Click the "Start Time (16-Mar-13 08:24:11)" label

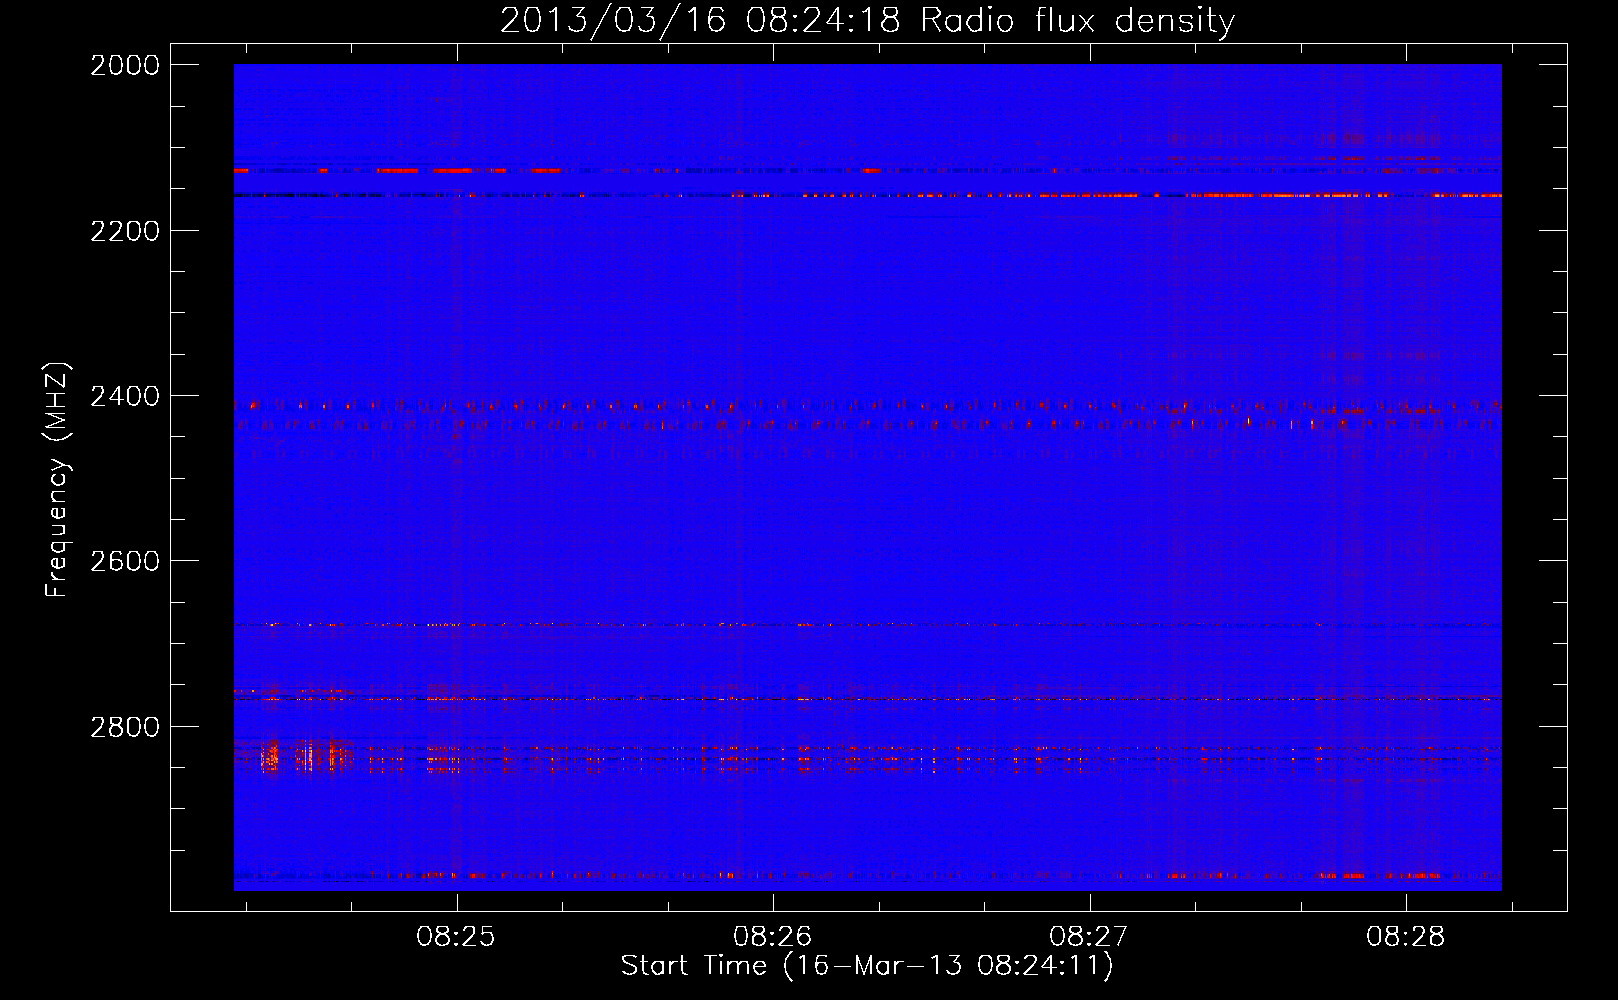pyautogui.click(x=867, y=966)
